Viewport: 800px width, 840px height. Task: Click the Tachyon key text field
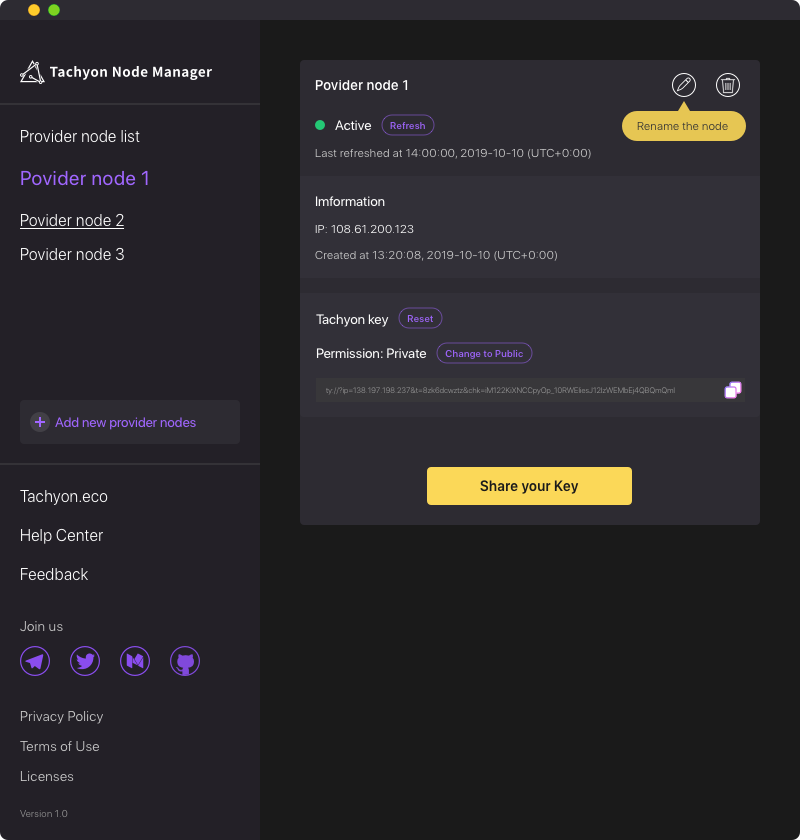pyautogui.click(x=519, y=390)
